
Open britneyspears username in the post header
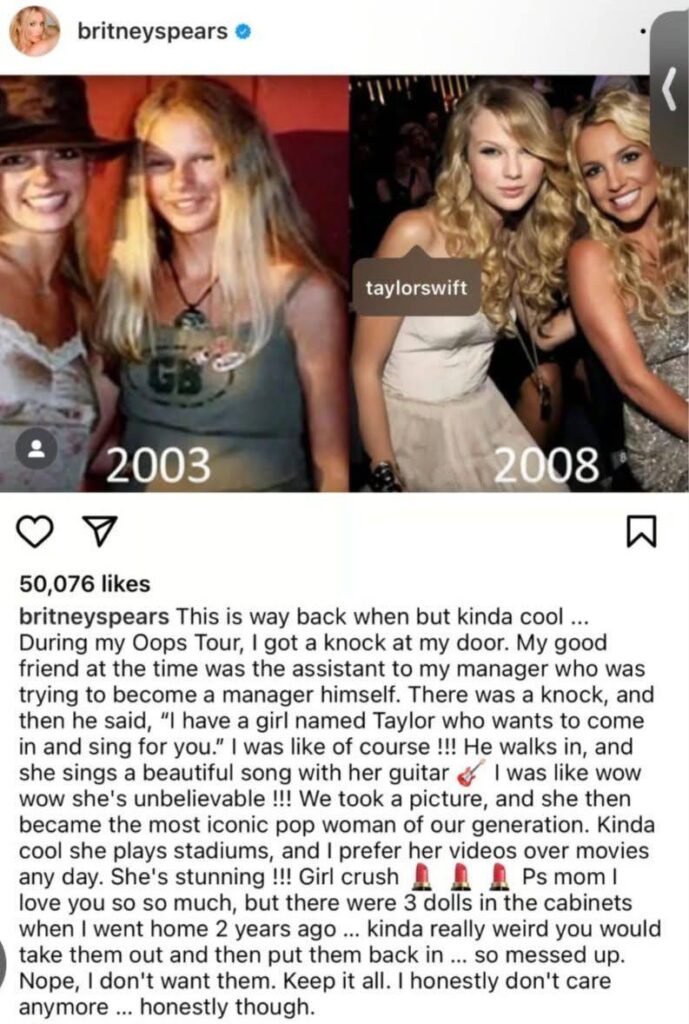pyautogui.click(x=152, y=31)
